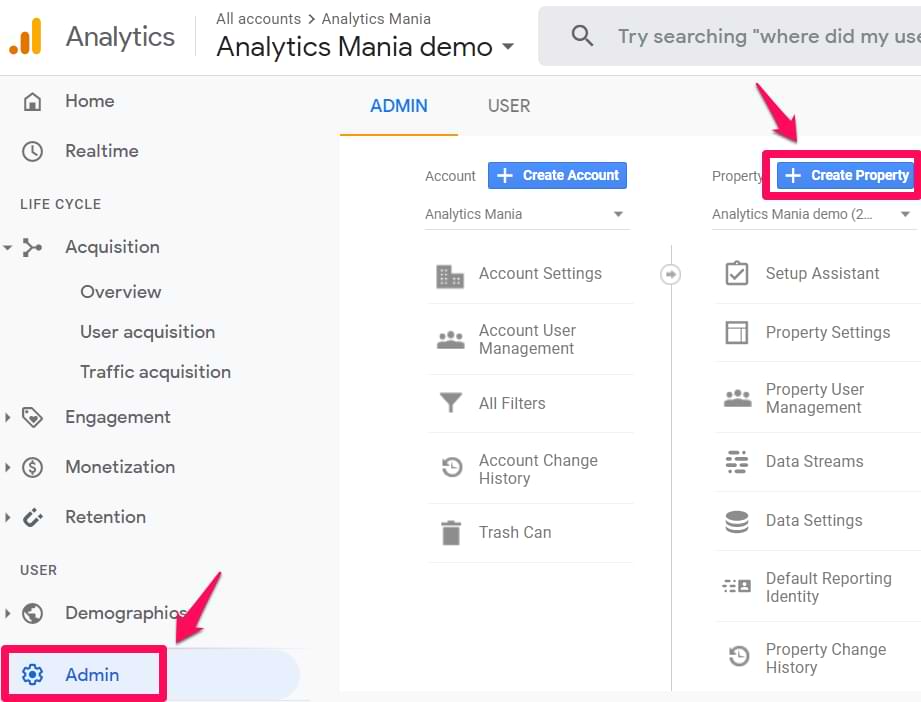The height and width of the screenshot is (702, 921).
Task: Open the Trash Can
Action: [515, 532]
